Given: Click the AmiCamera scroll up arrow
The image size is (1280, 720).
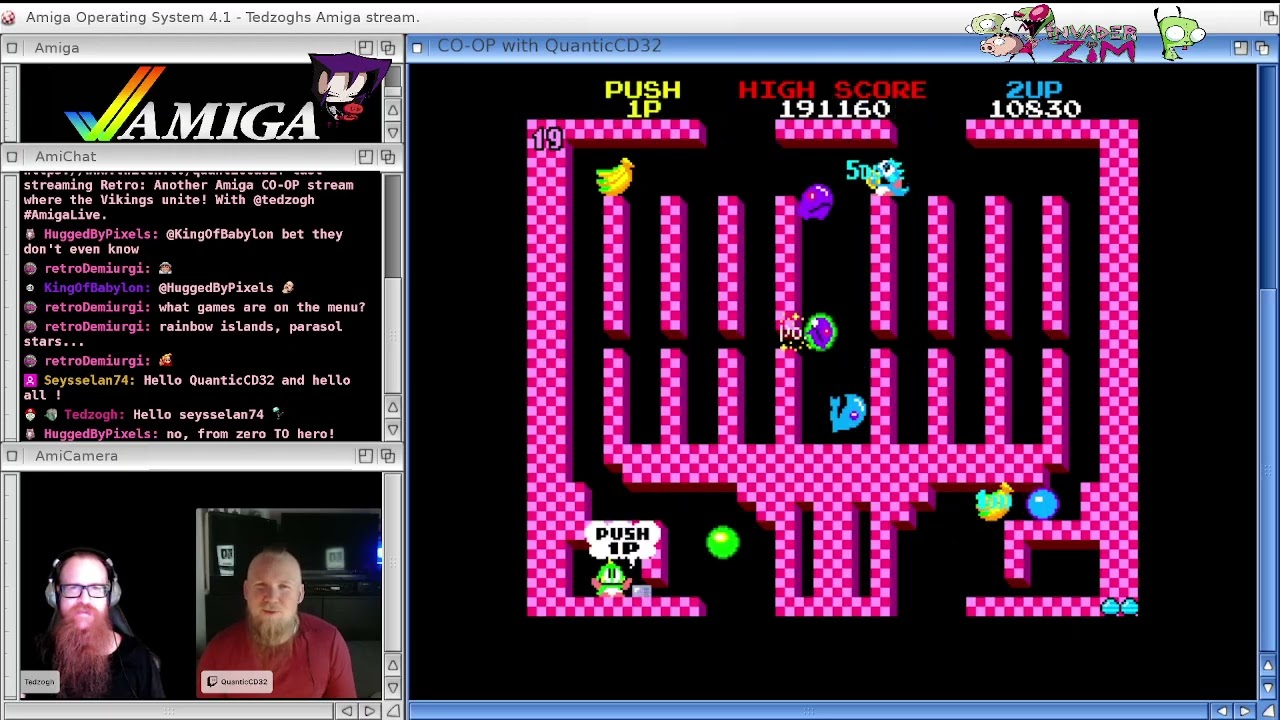Looking at the screenshot, I should pyautogui.click(x=393, y=666).
